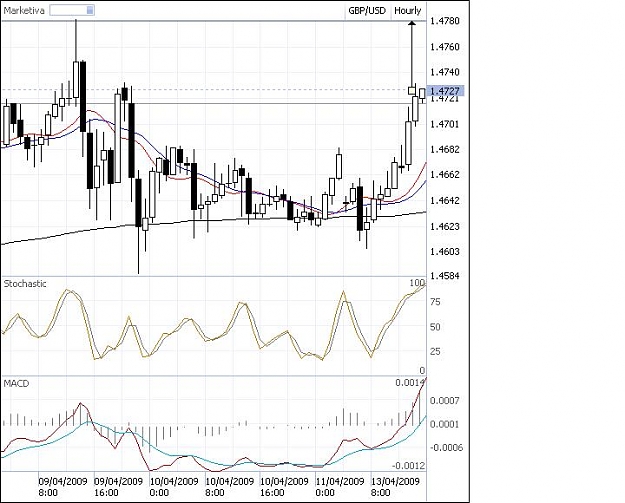The width and height of the screenshot is (625, 503).
Task: Click the Stochastic scale value 25
Action: (x=435, y=352)
